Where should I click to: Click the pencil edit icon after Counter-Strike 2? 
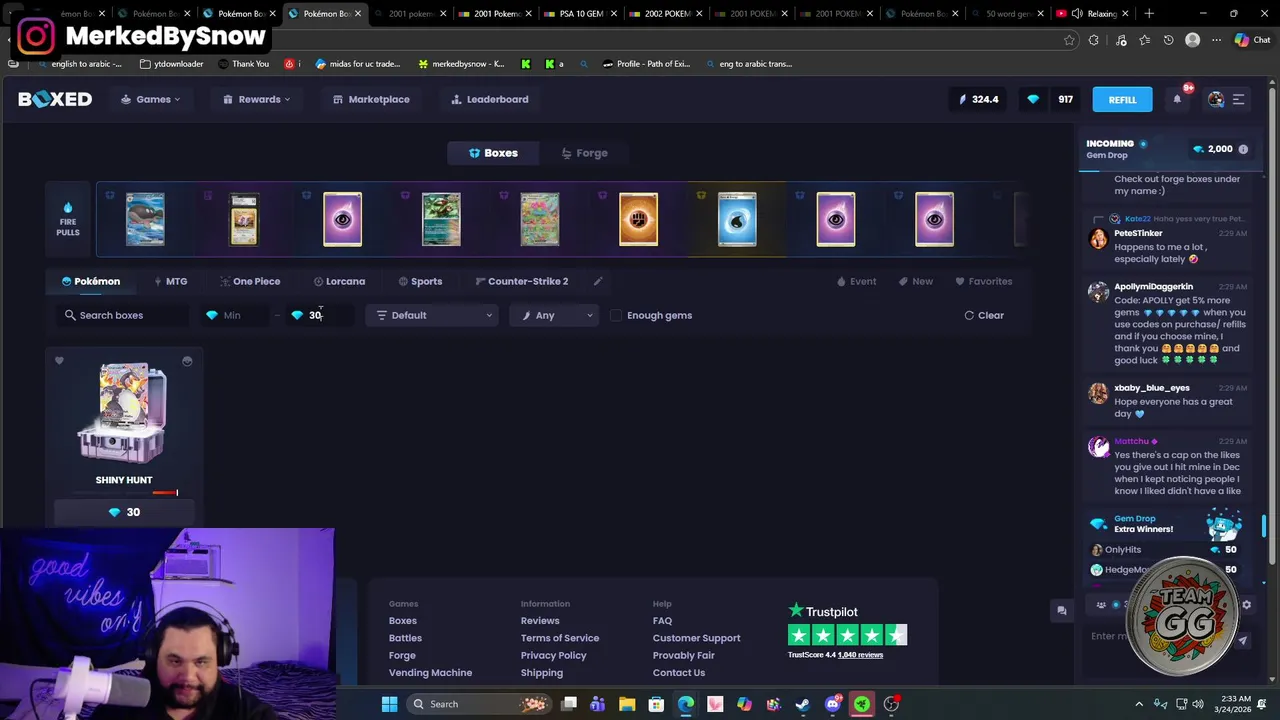click(598, 281)
